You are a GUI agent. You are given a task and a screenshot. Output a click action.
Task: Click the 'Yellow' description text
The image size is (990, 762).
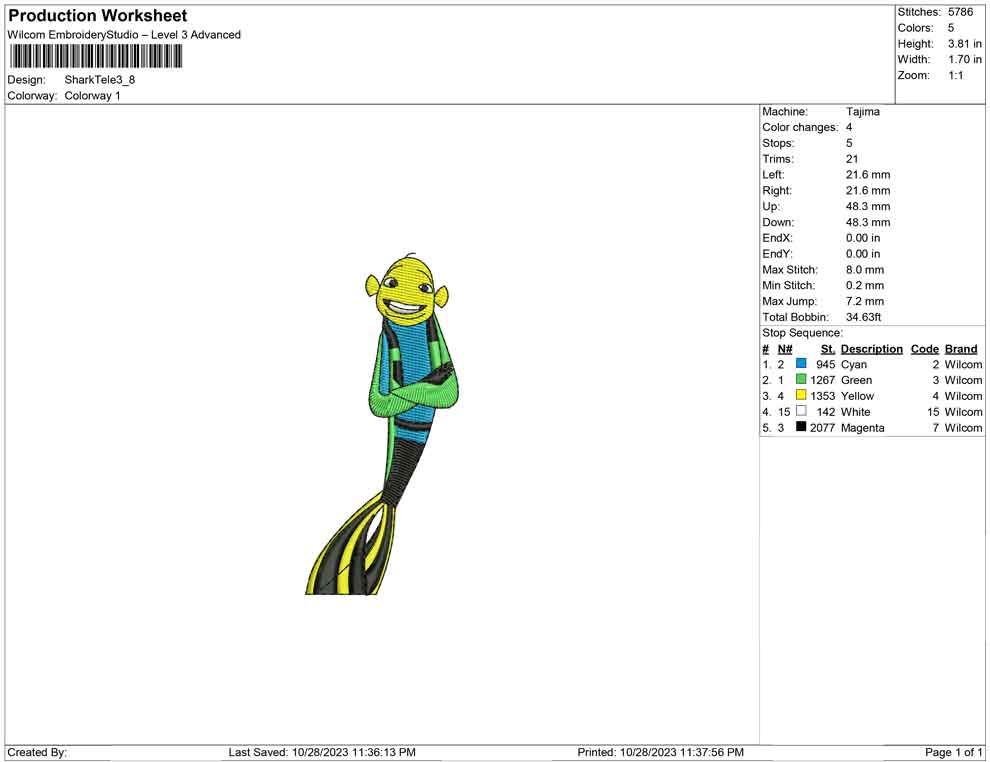pos(857,396)
